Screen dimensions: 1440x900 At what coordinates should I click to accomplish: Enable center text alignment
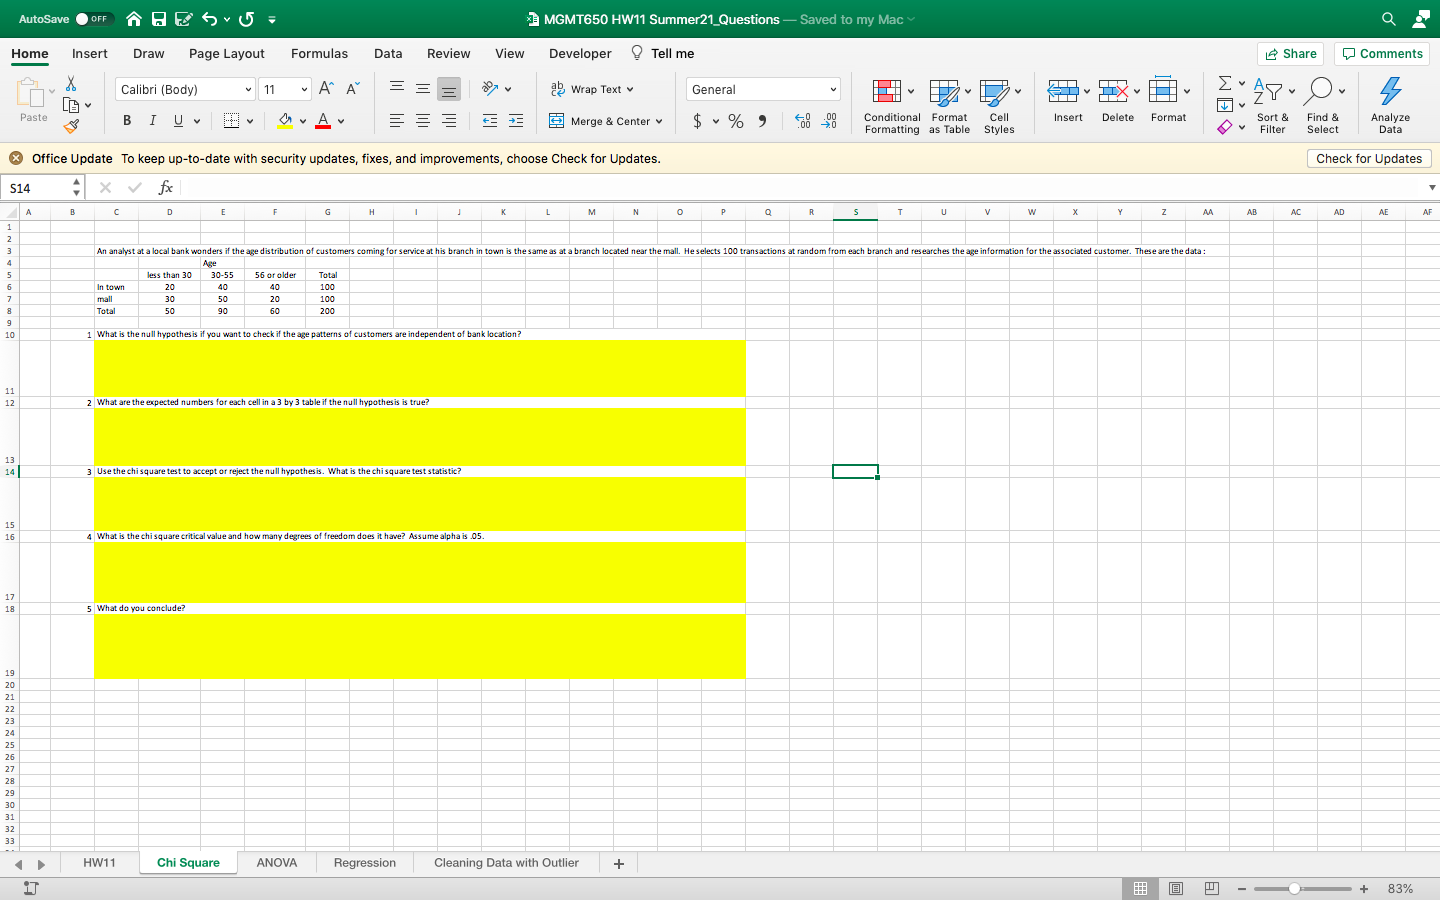pyautogui.click(x=422, y=120)
